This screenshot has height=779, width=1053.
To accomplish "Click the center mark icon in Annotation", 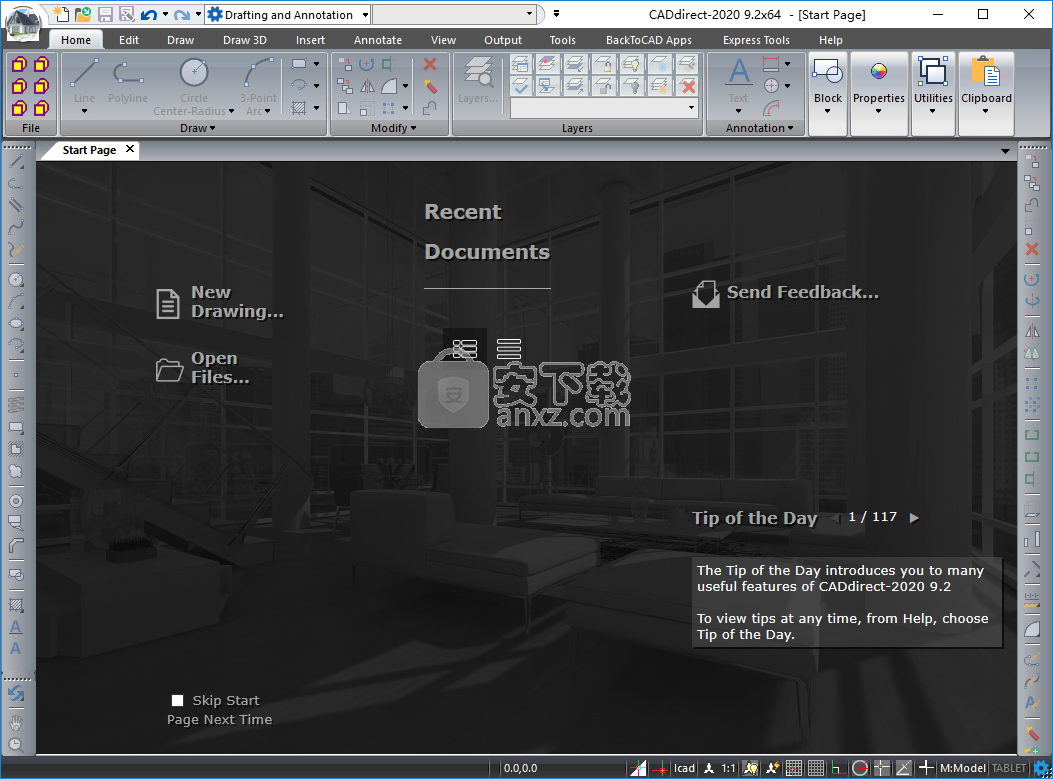I will pyautogui.click(x=771, y=86).
